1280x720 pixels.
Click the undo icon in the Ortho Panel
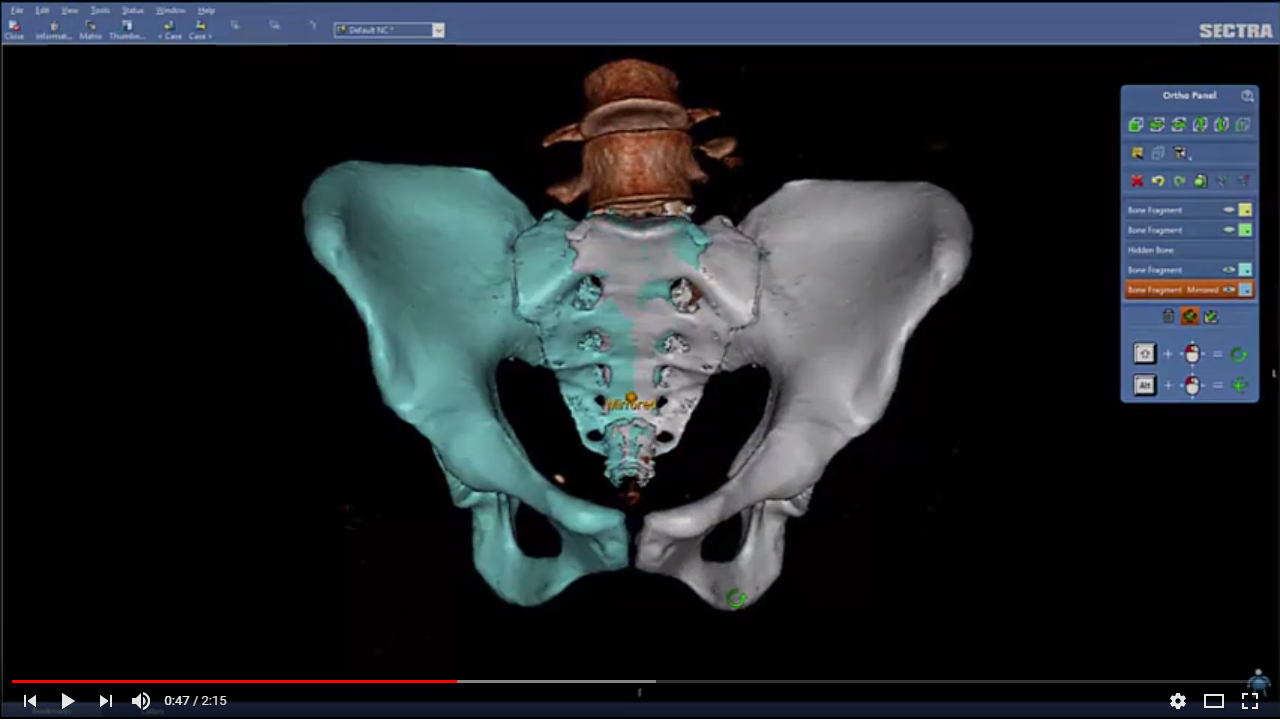[1157, 180]
